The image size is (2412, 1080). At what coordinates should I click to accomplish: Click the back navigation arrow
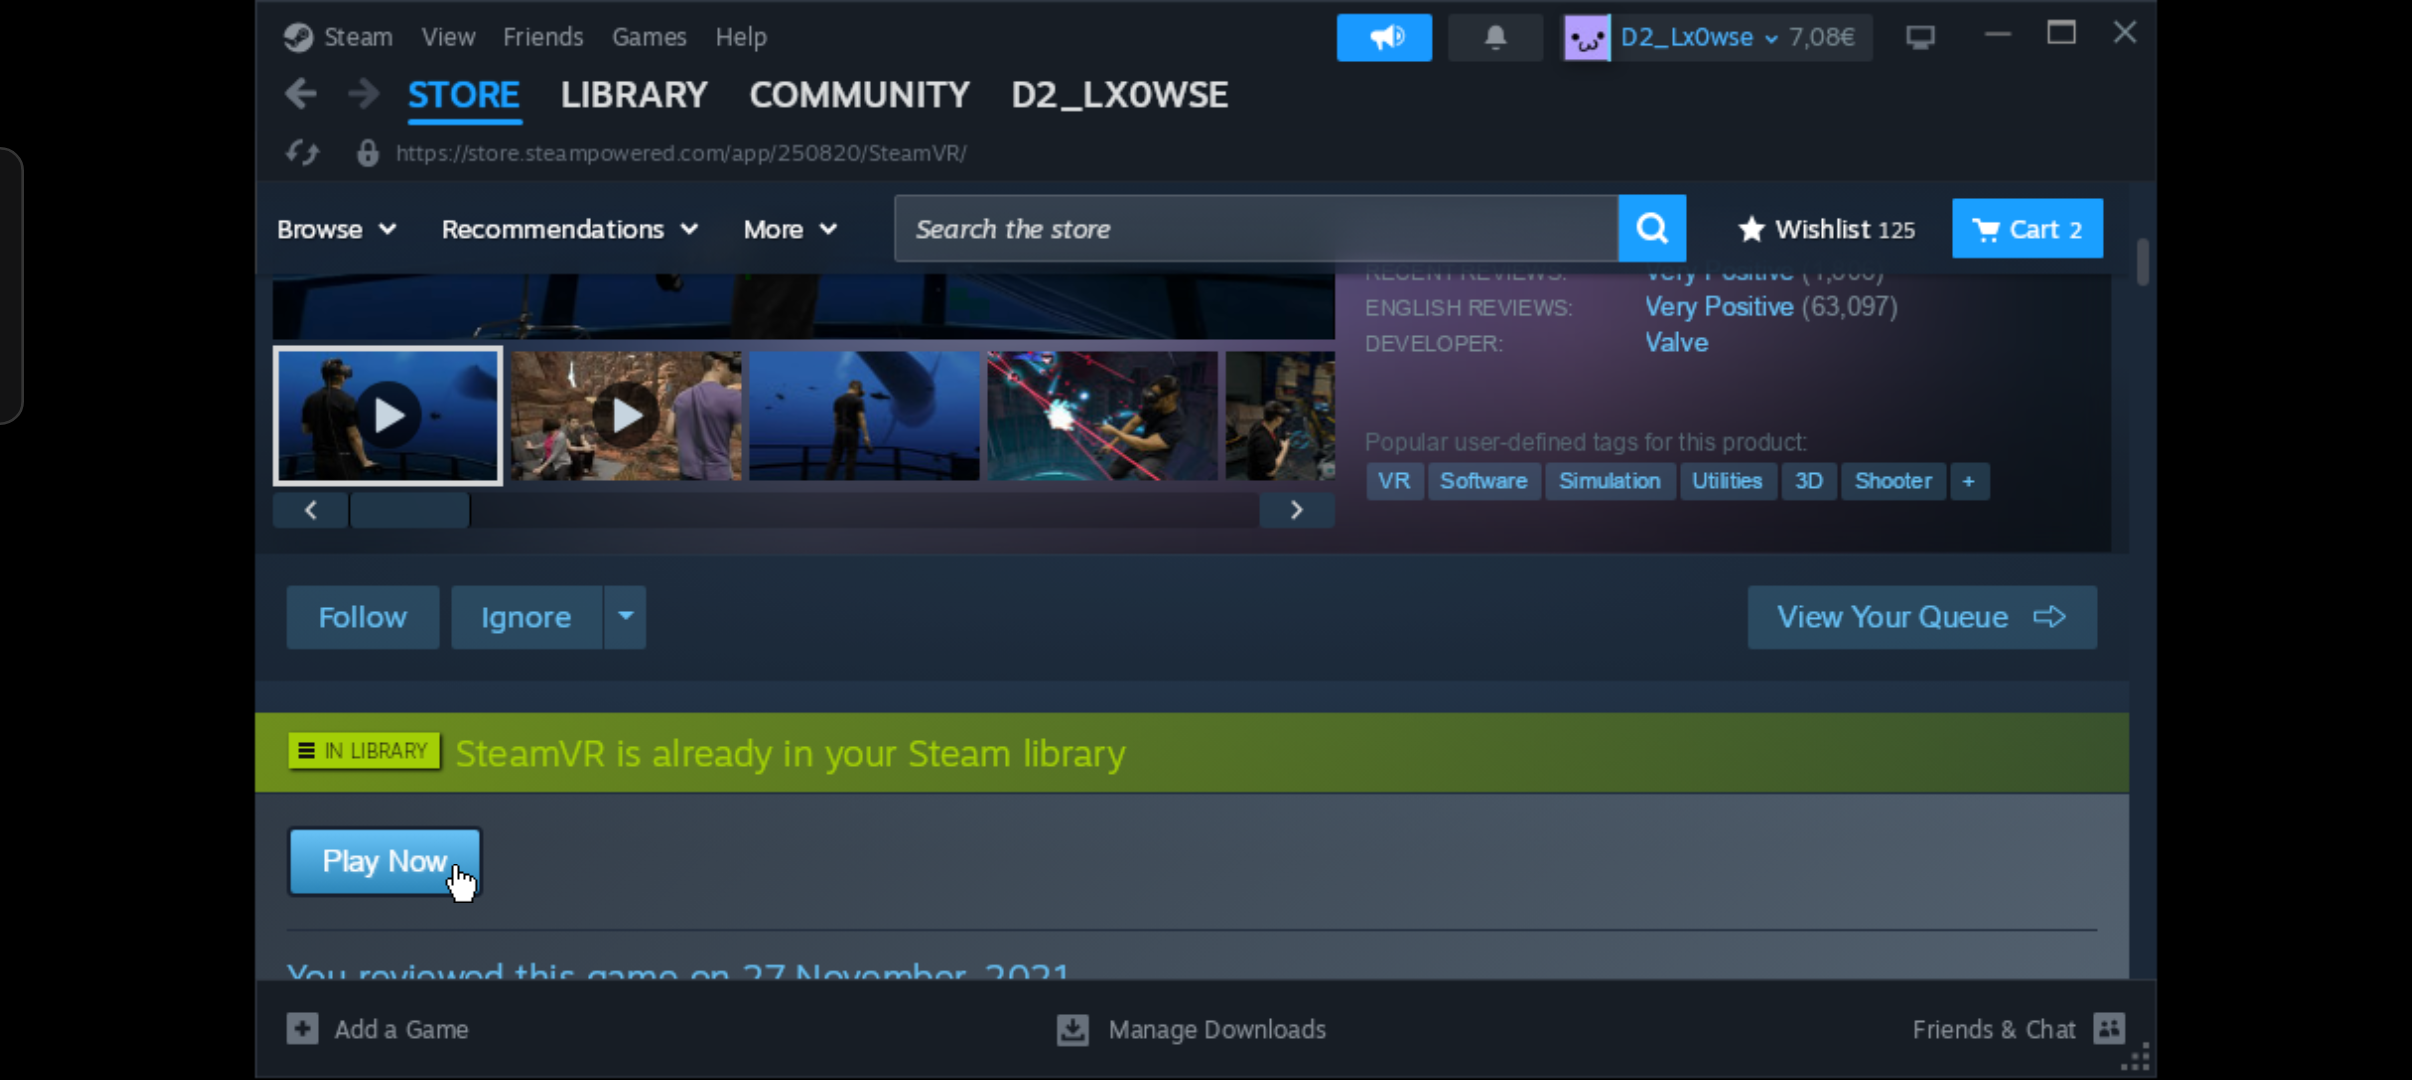coord(301,95)
